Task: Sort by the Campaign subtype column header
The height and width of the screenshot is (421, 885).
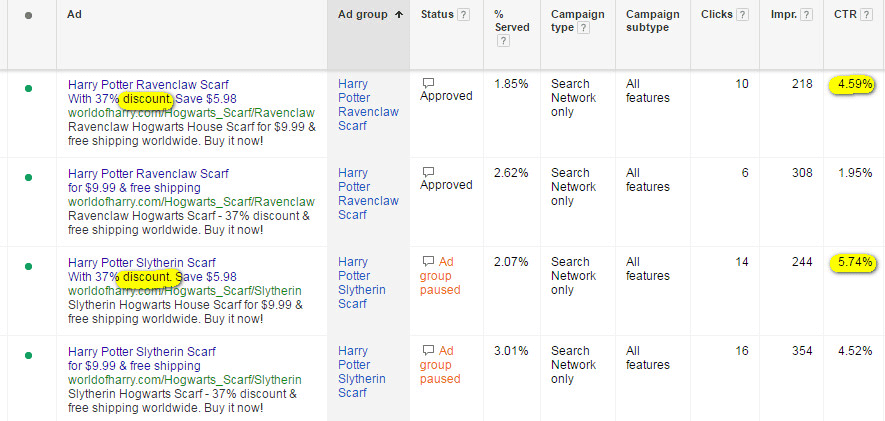Action: pos(652,21)
